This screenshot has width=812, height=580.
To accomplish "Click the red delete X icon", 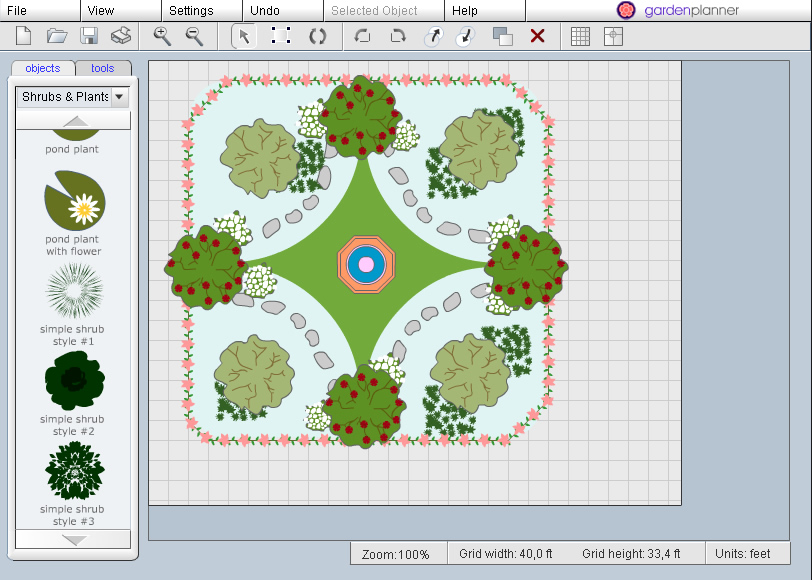I will pyautogui.click(x=537, y=36).
